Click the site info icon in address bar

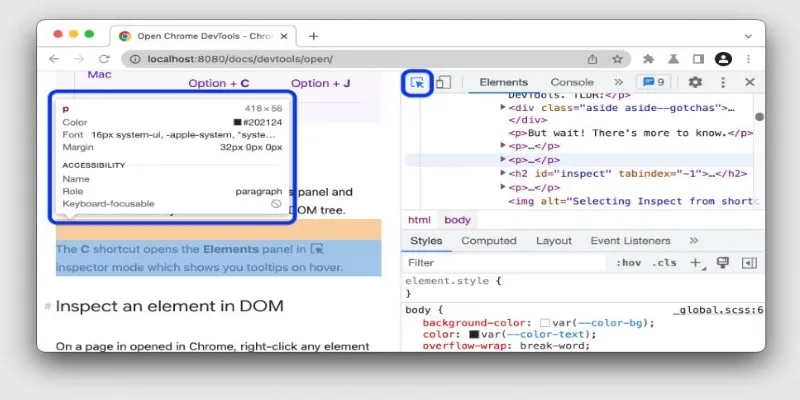tap(135, 59)
